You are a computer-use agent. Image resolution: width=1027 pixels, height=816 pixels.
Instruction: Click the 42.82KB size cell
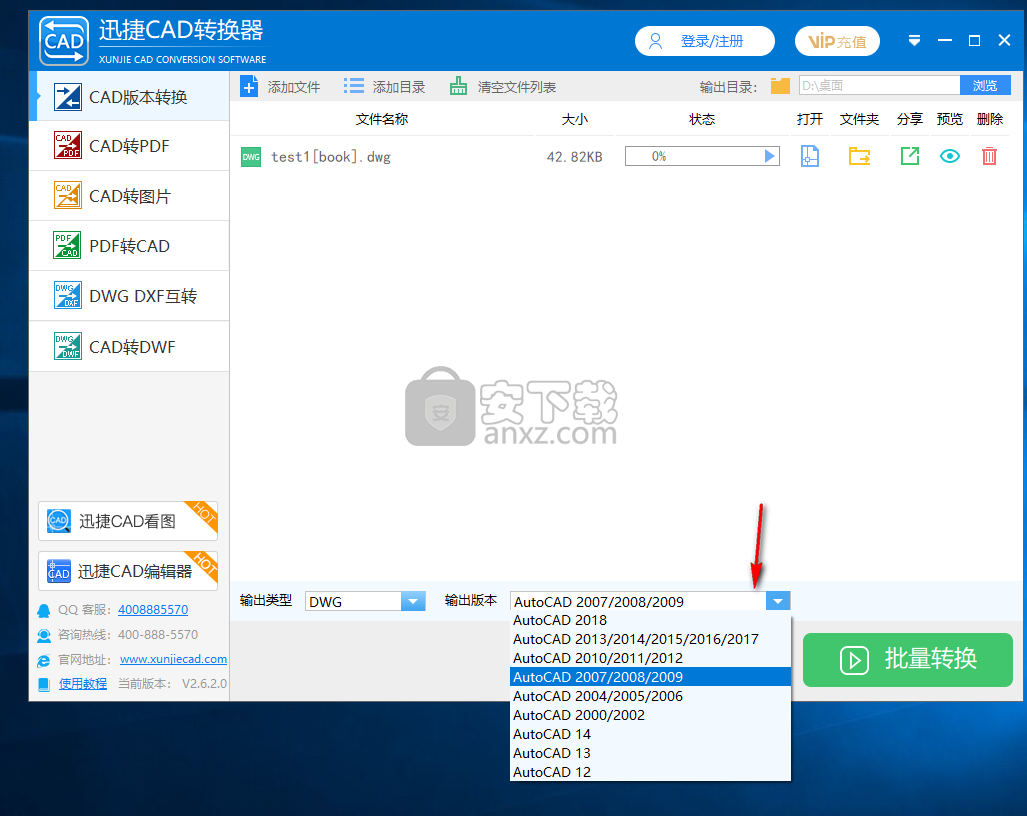point(574,157)
